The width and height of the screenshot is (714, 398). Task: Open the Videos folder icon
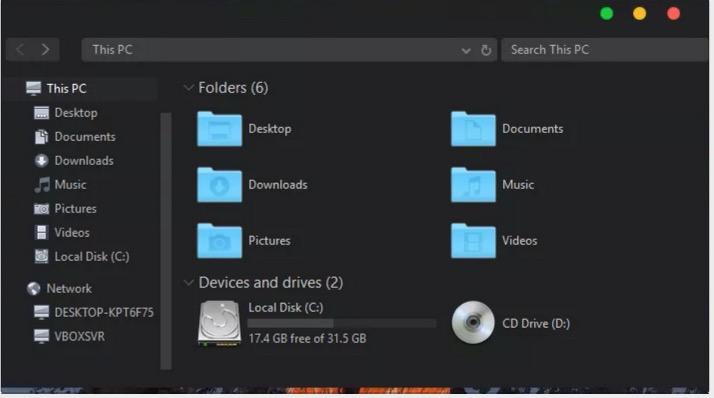point(473,241)
